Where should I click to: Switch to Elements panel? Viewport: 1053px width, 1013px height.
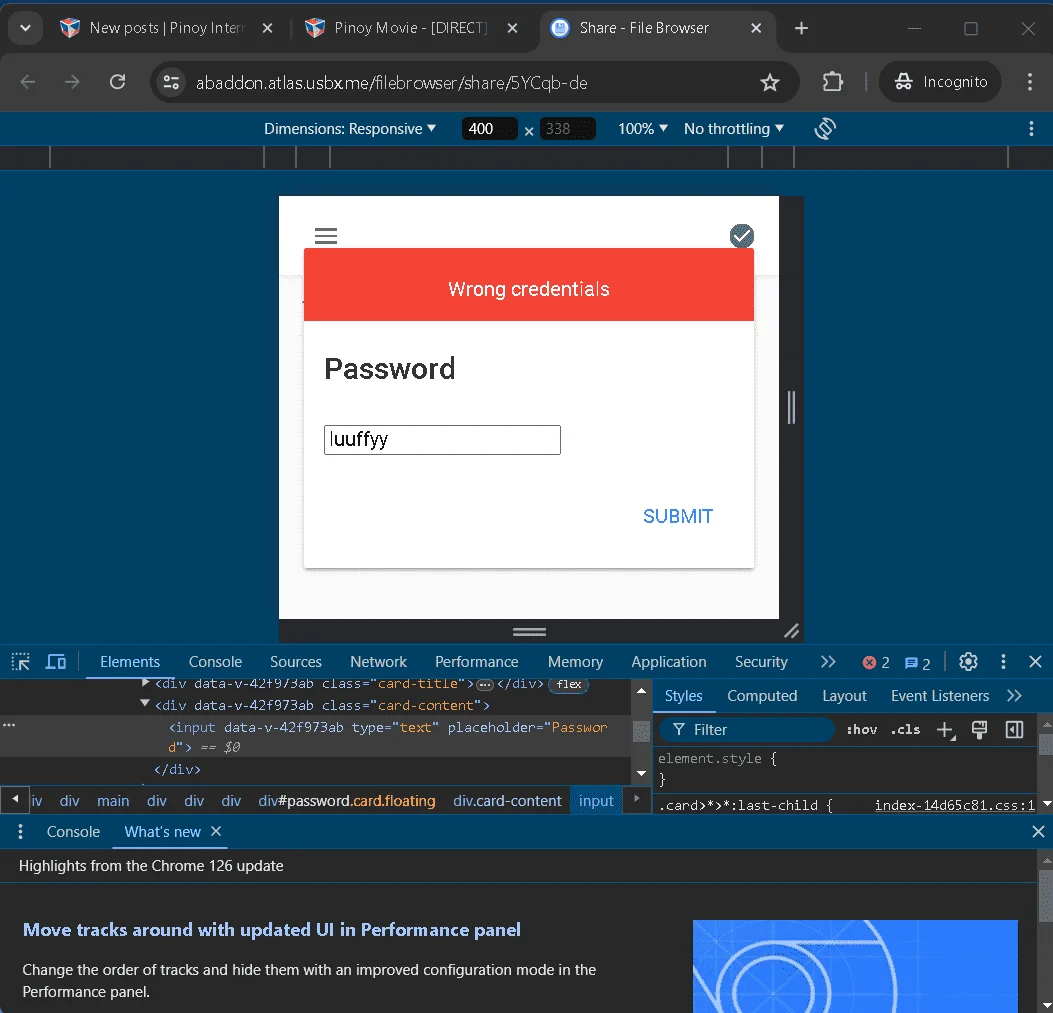point(130,662)
